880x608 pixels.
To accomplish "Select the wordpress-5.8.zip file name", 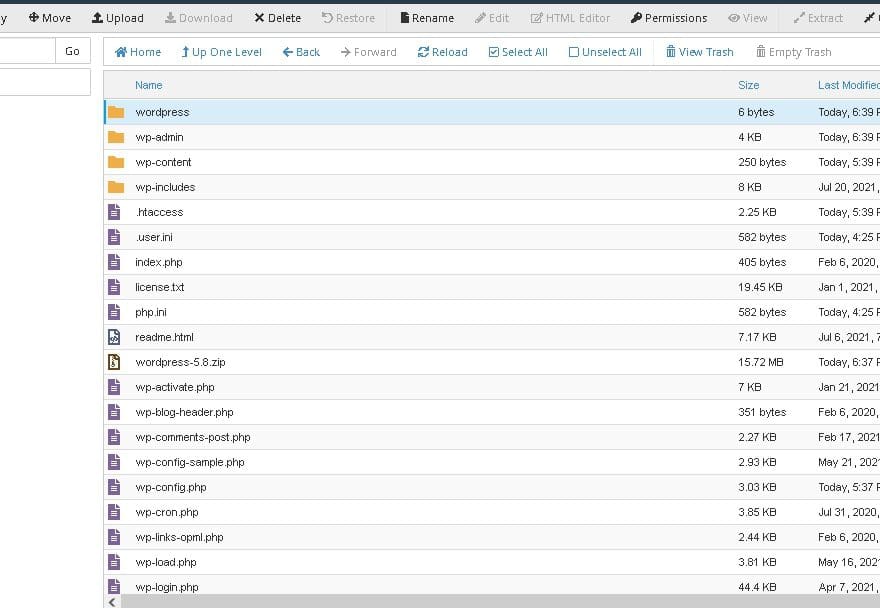I will tap(180, 362).
